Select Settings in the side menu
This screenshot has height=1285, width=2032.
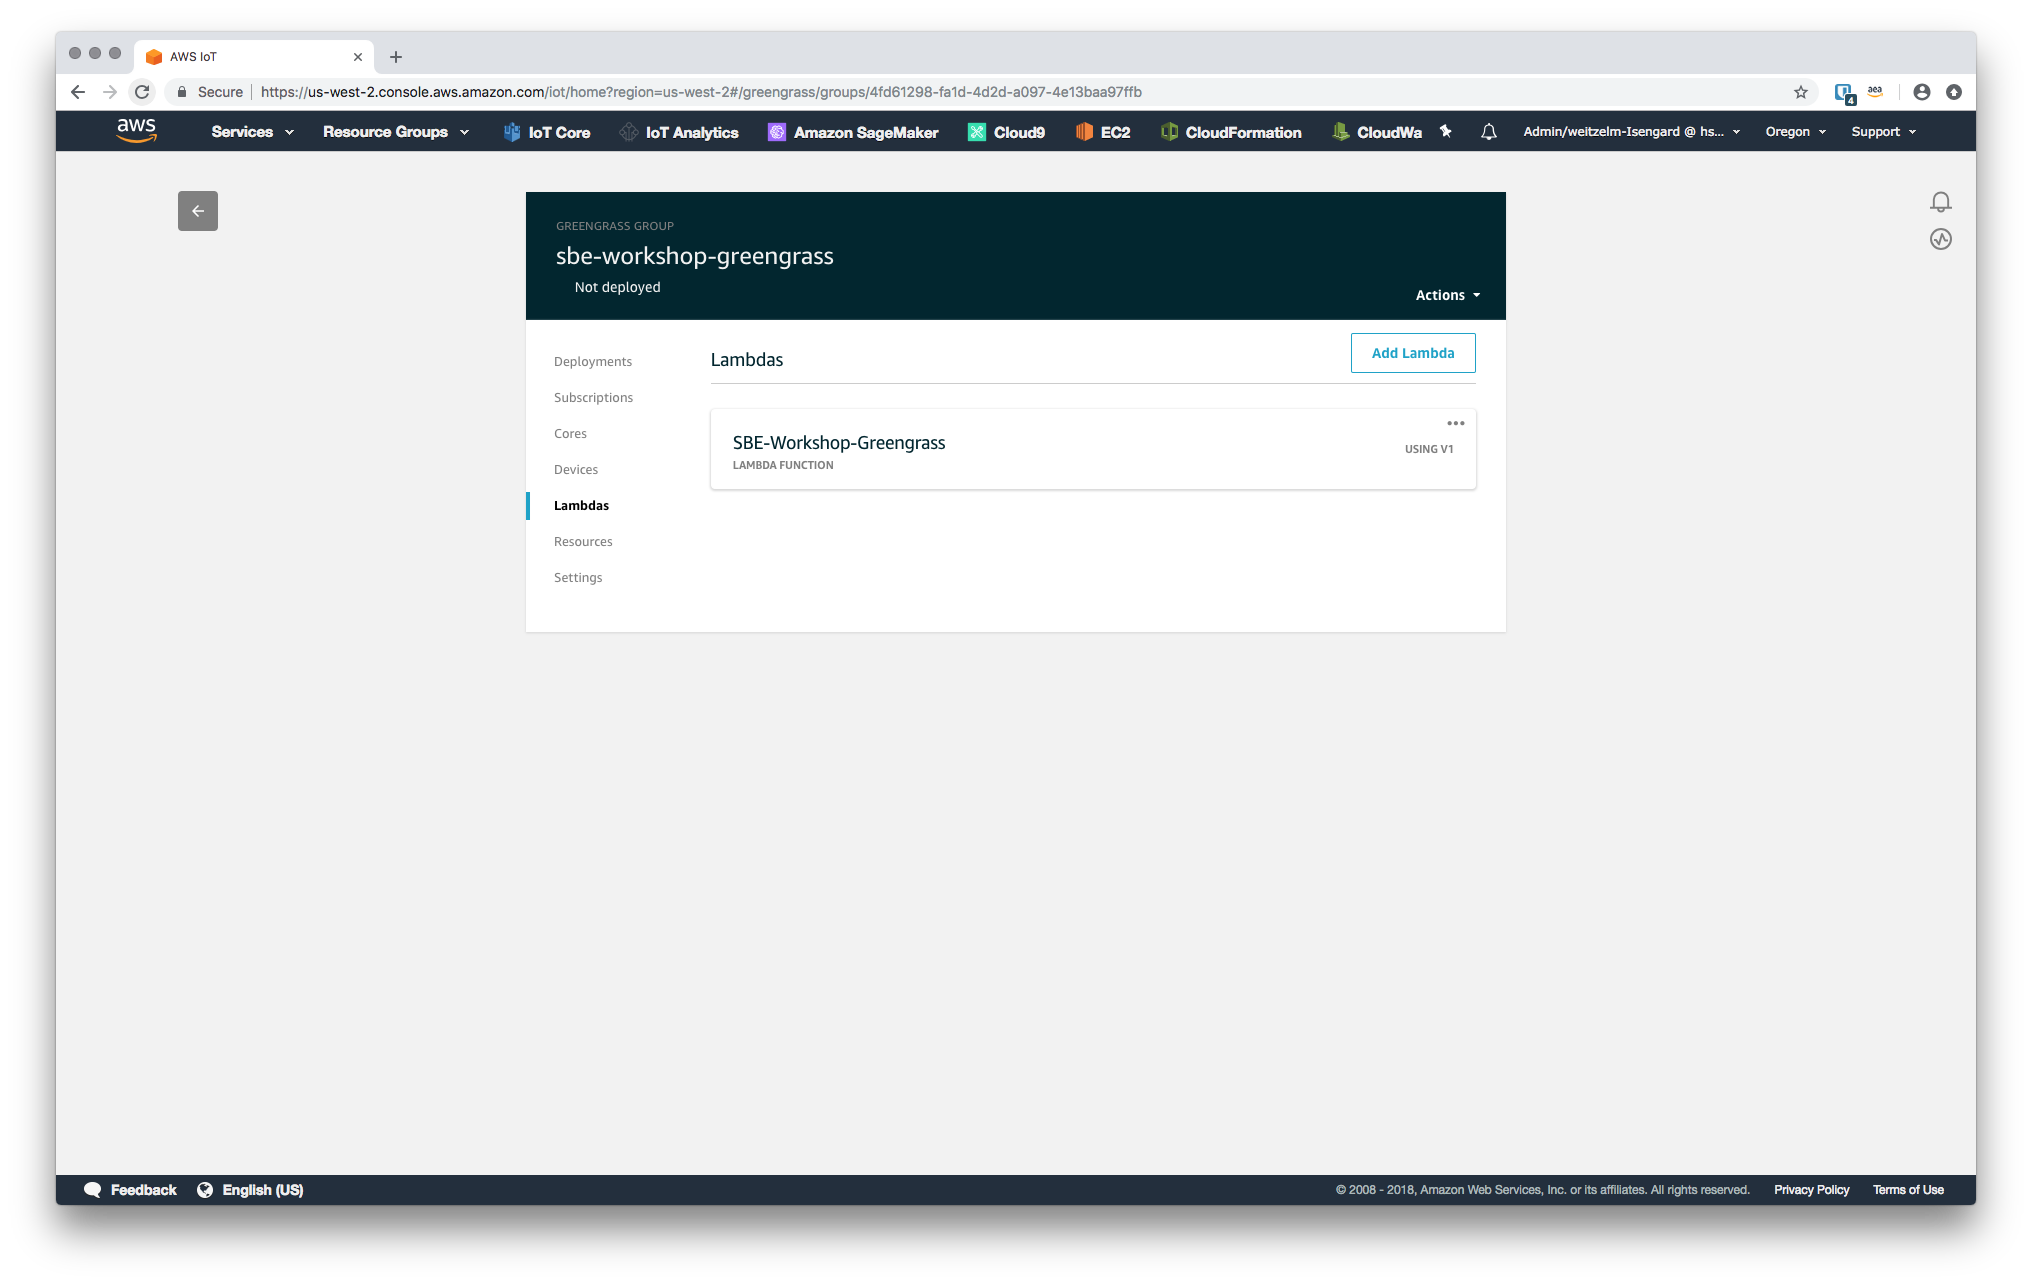coord(578,578)
